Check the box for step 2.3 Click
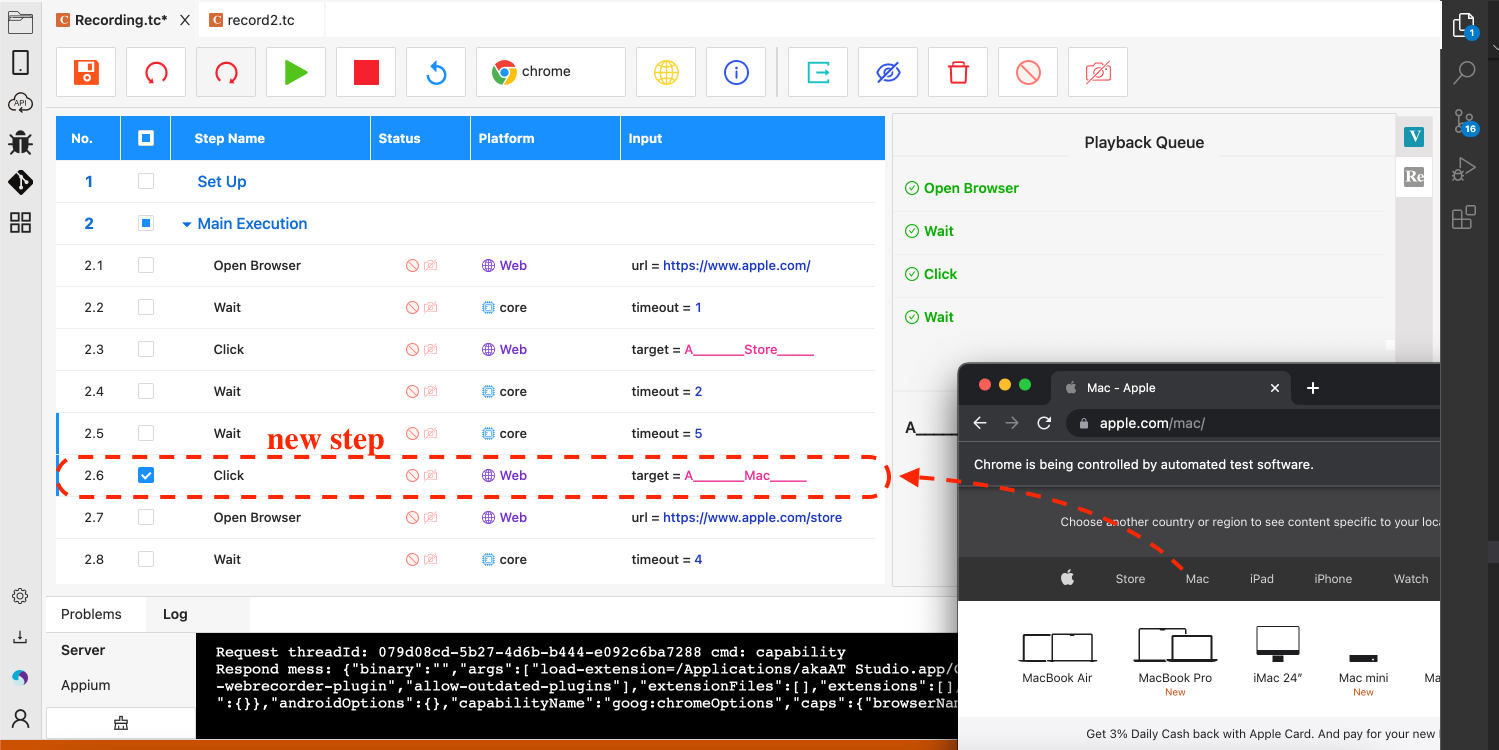Image resolution: width=1499 pixels, height=750 pixels. click(x=146, y=349)
